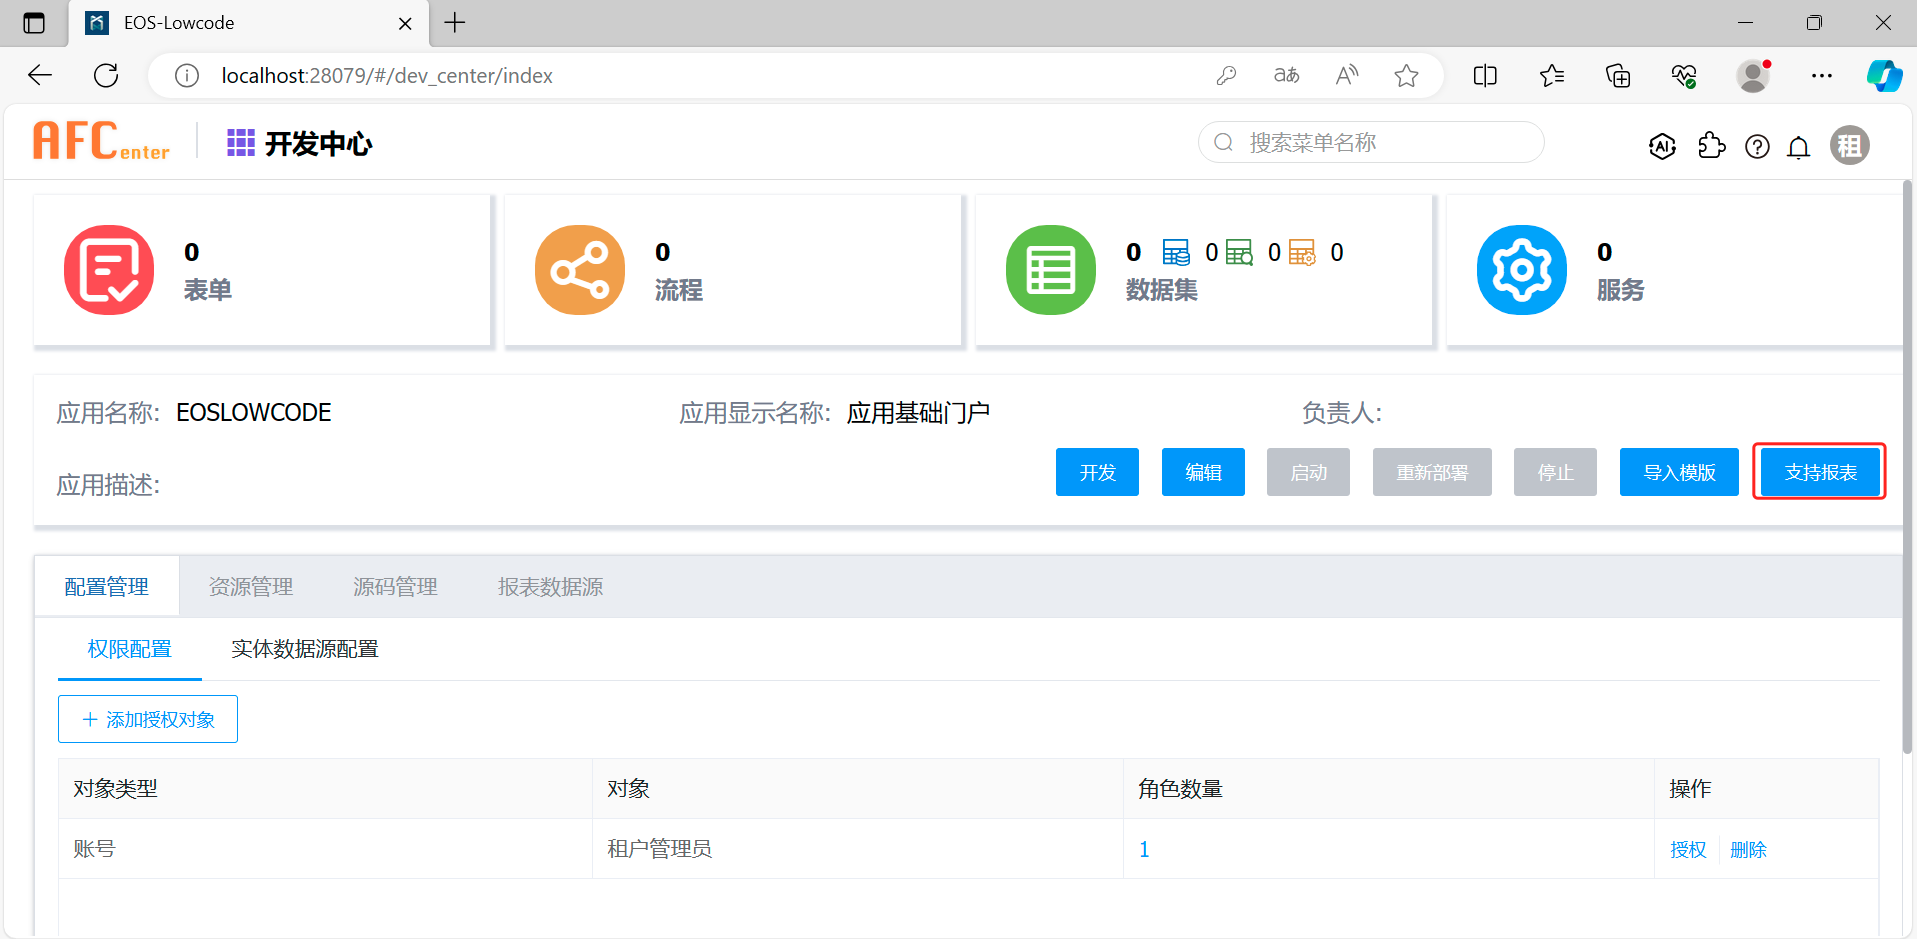Open the help question-mark icon

click(1757, 146)
